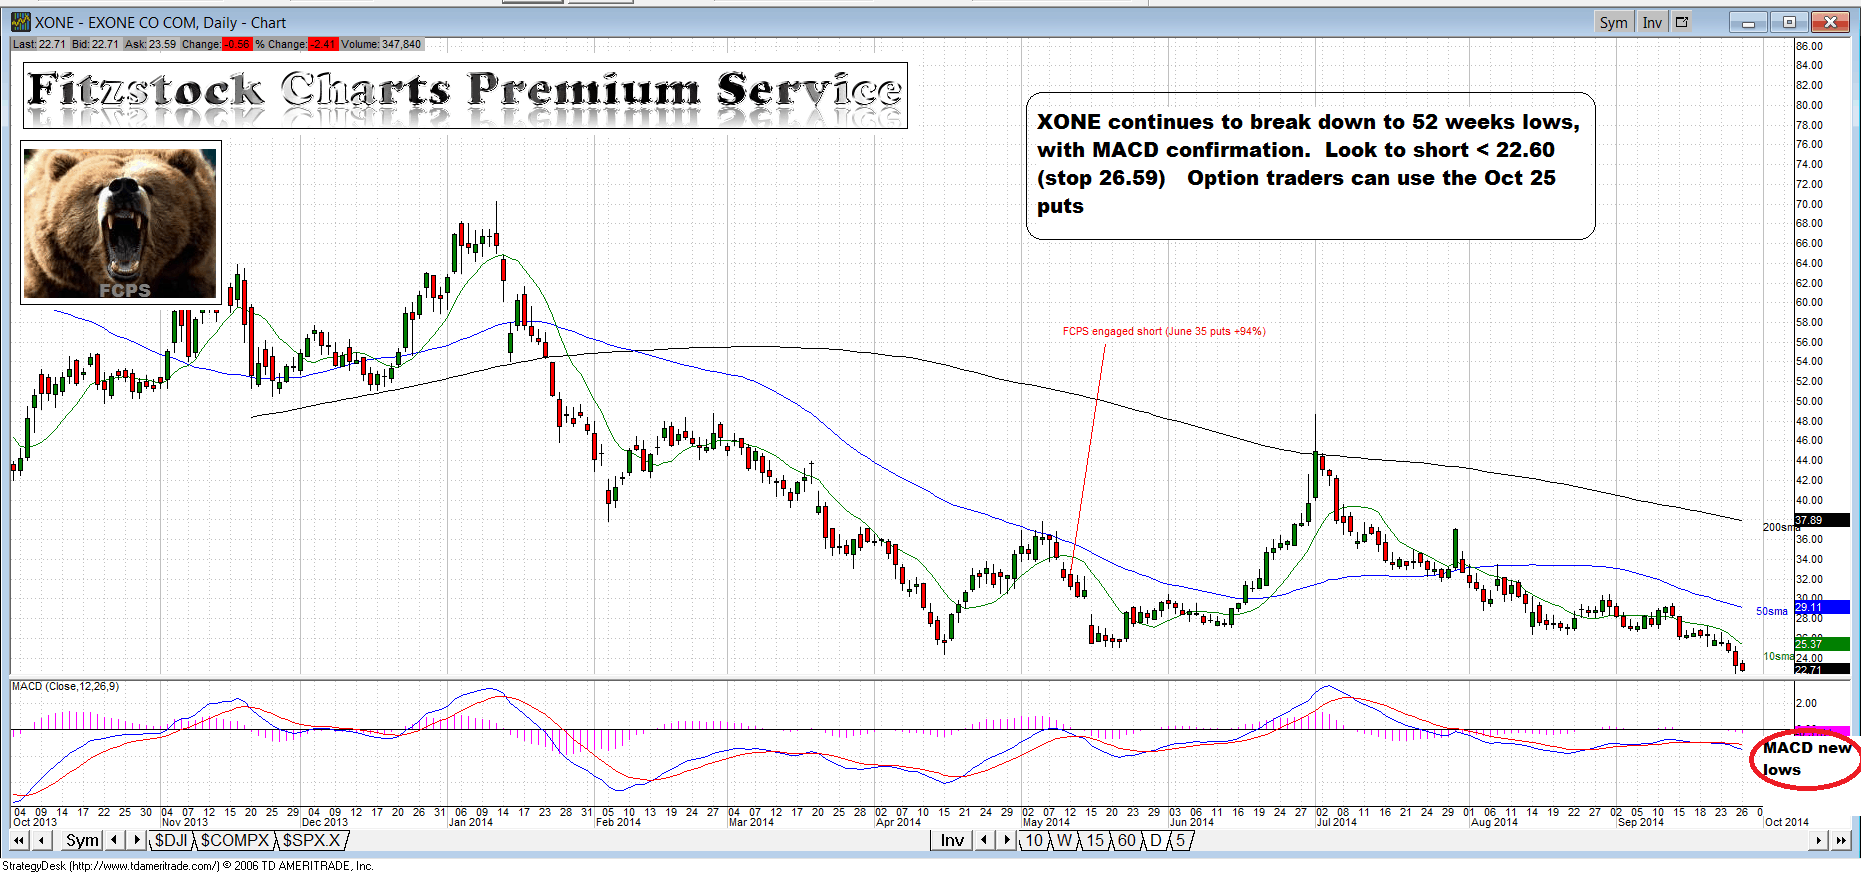Screen dimensions: 1861x872
Task: Select the W weekly interval tab
Action: (1064, 840)
